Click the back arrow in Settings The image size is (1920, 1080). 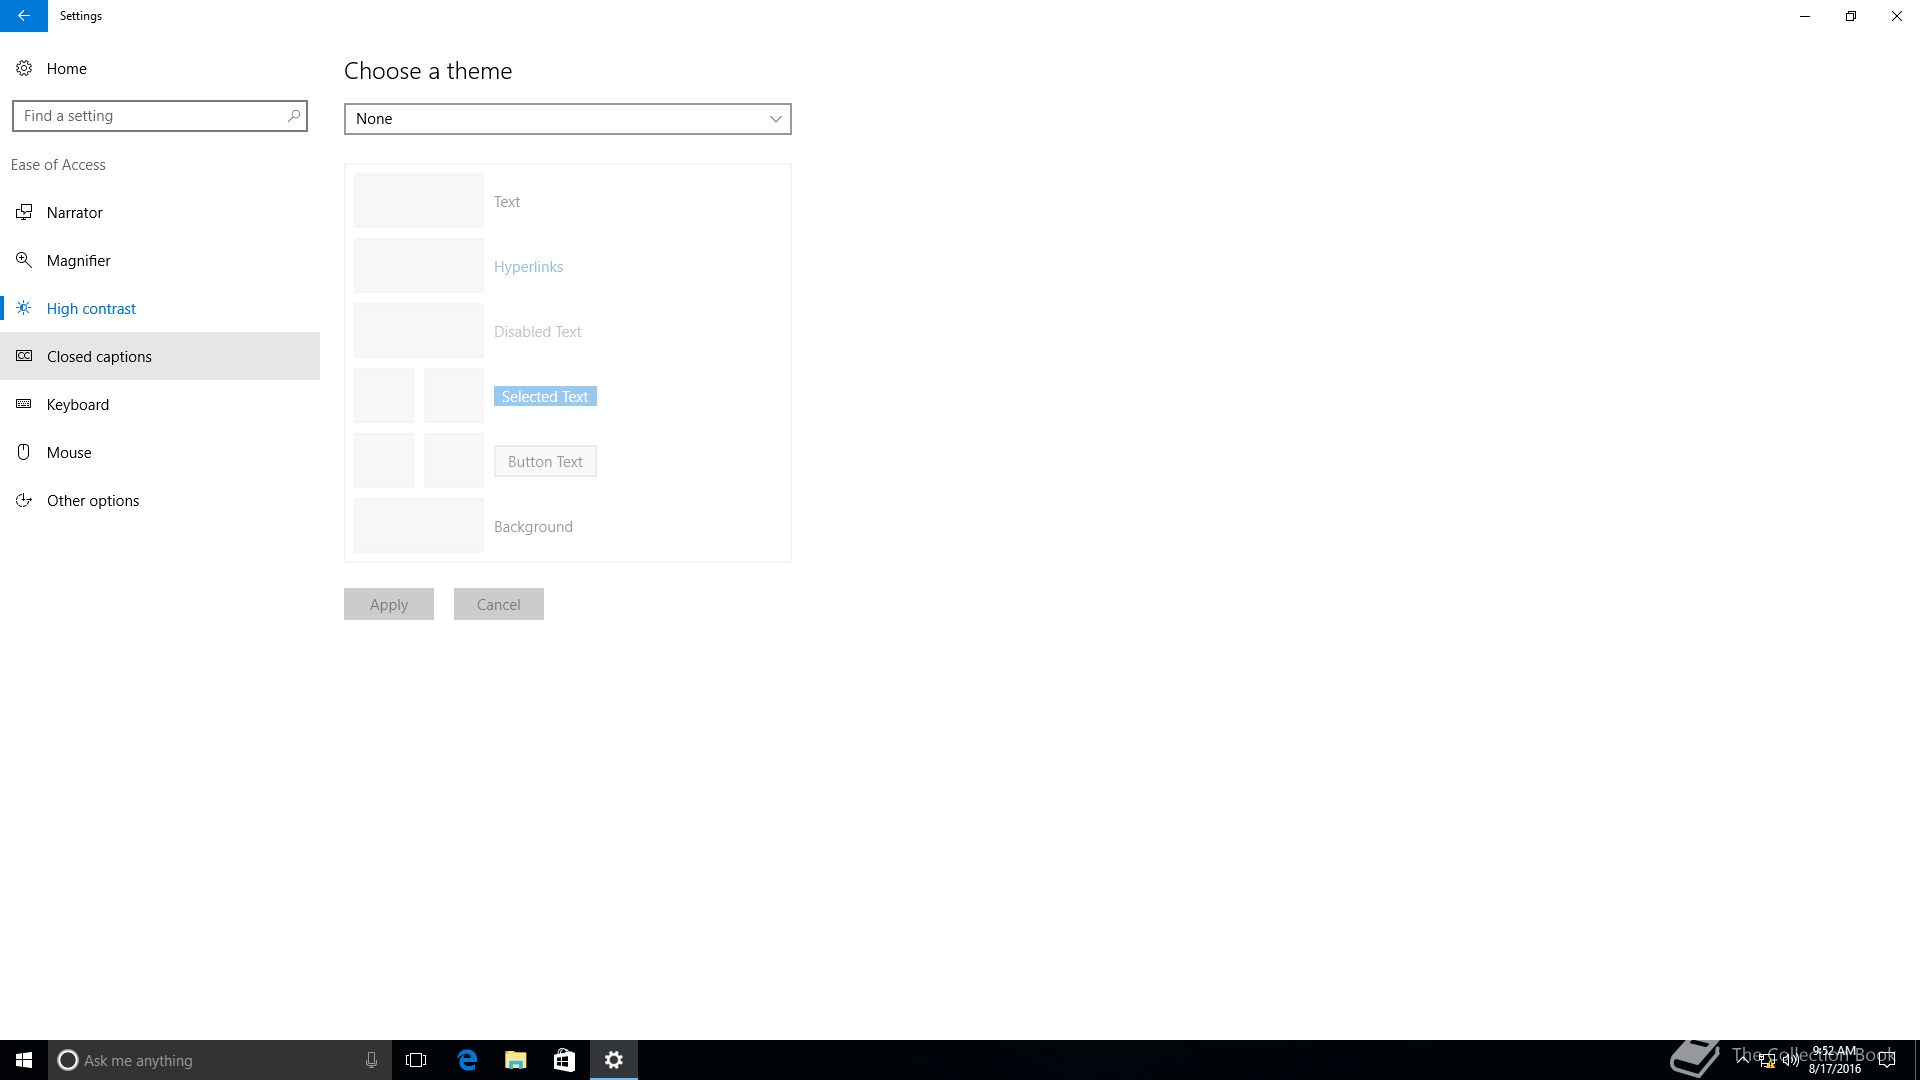23,16
